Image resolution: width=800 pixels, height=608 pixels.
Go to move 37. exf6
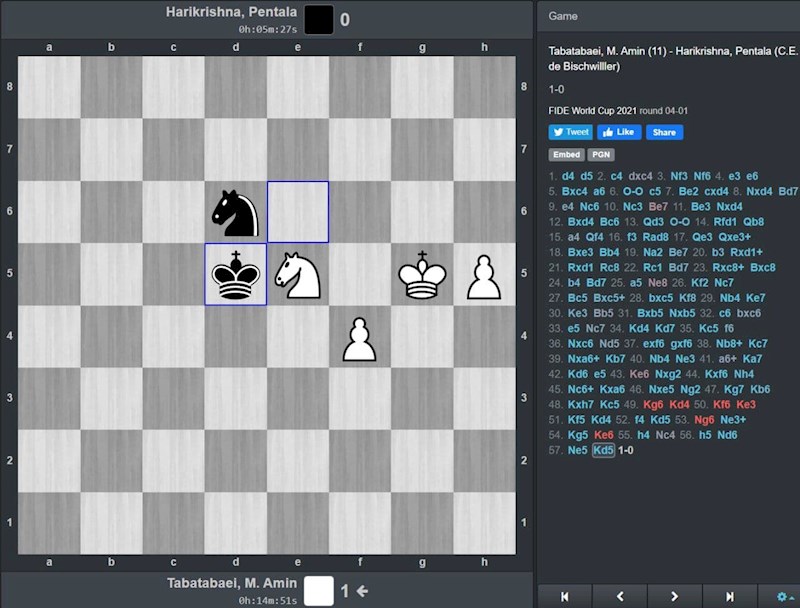point(654,344)
